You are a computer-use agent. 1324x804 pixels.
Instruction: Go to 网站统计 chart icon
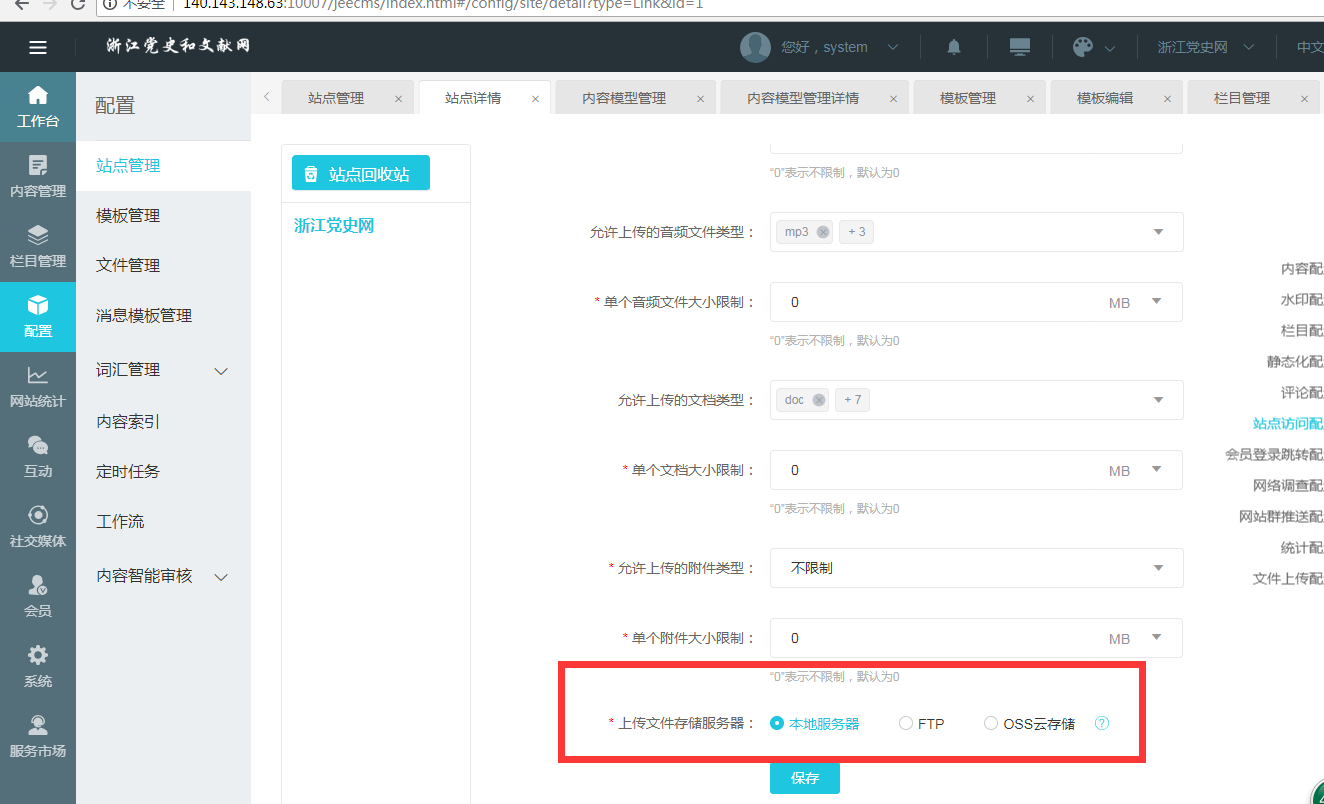pos(38,386)
